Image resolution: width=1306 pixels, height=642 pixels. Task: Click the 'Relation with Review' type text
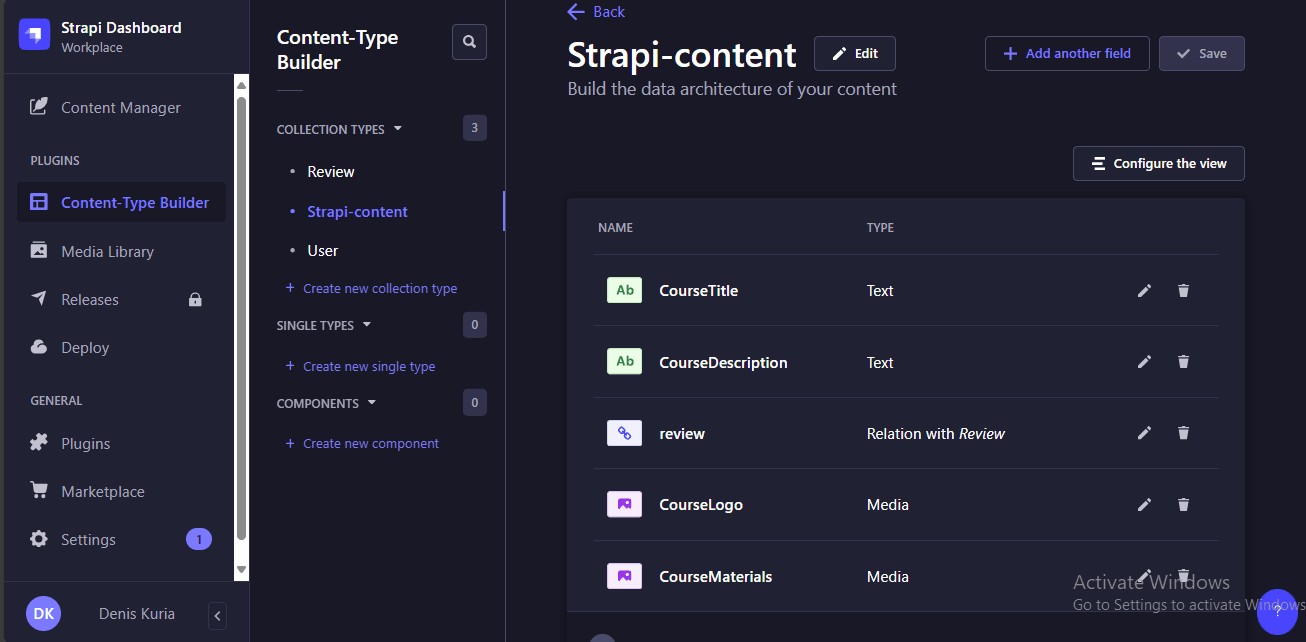(936, 434)
